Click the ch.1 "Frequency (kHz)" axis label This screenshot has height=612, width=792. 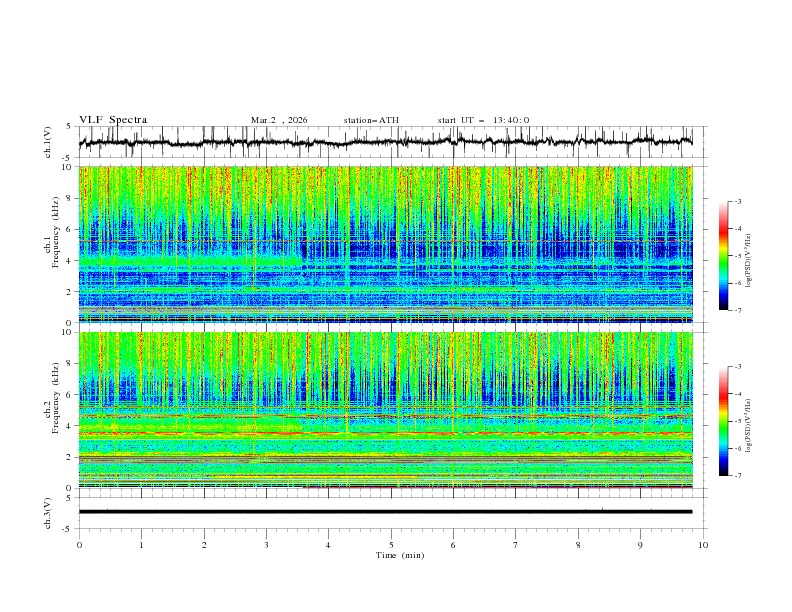[x=56, y=232]
